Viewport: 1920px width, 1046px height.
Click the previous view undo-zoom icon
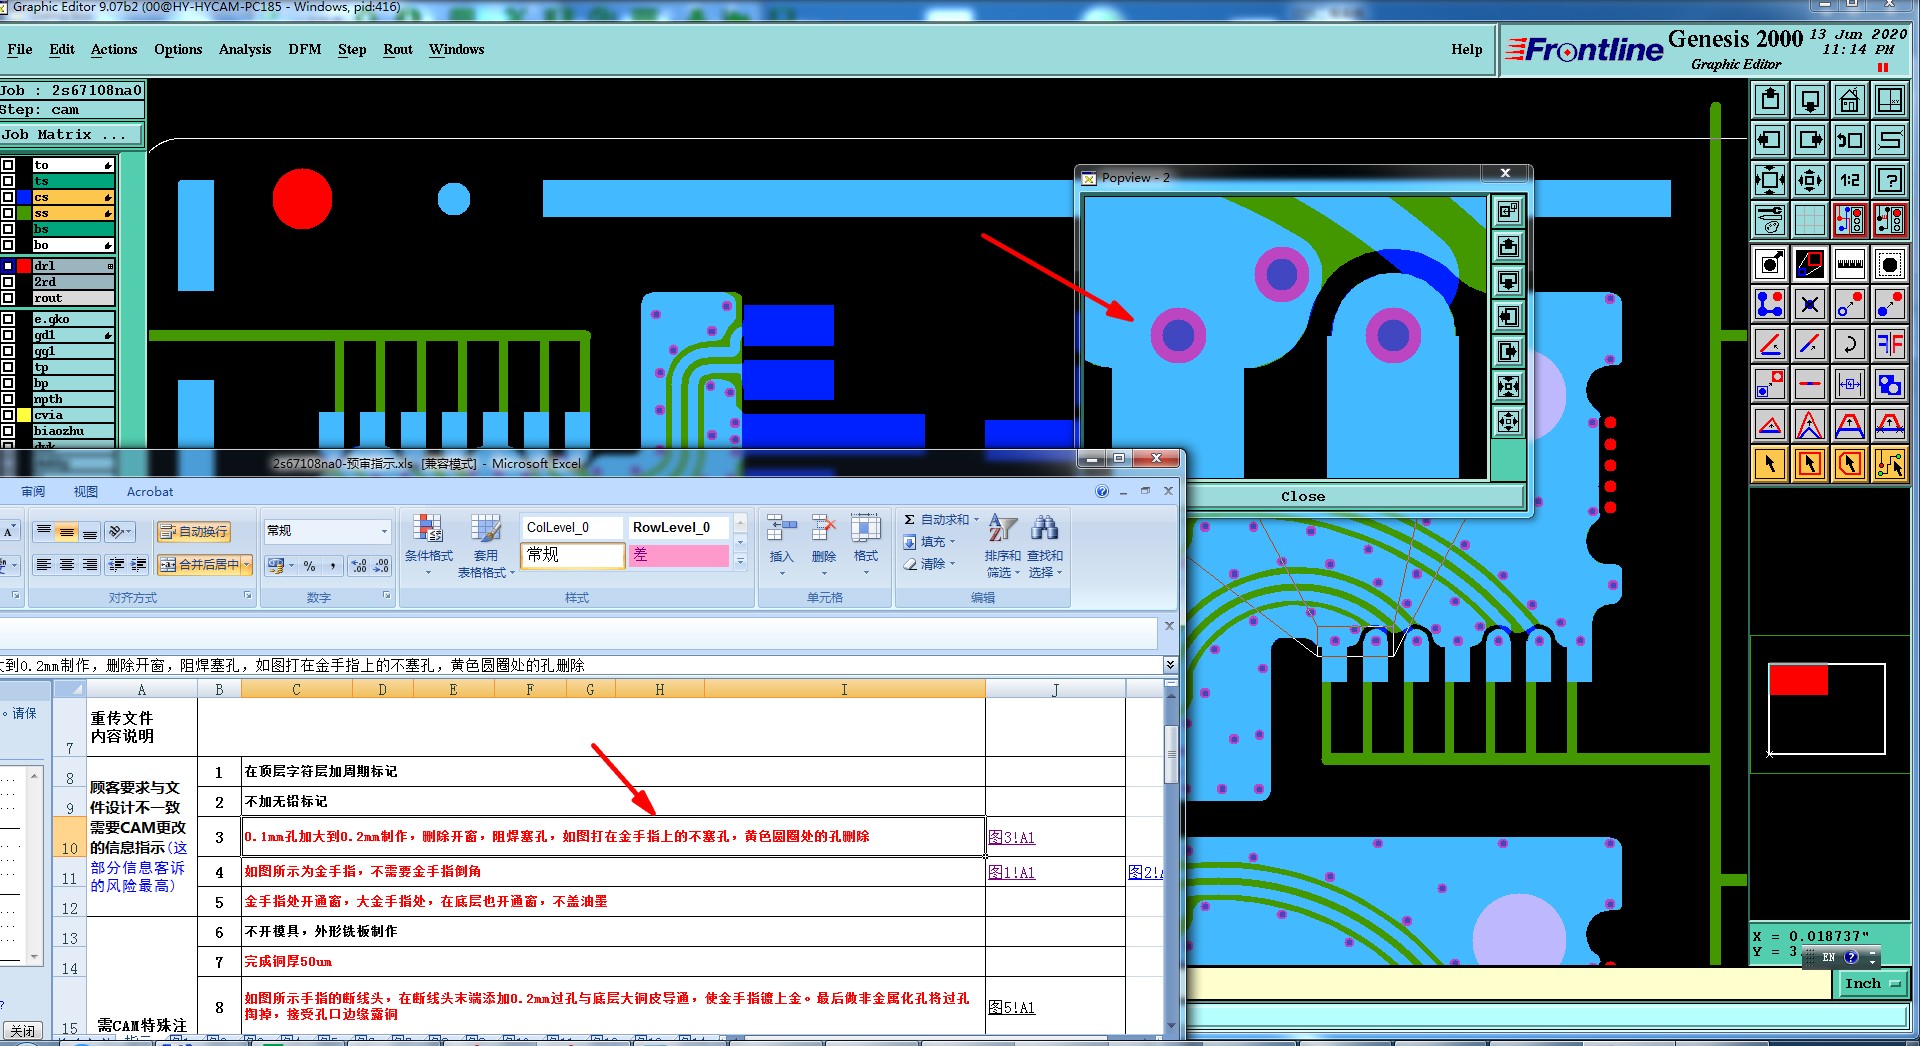tap(1850, 140)
